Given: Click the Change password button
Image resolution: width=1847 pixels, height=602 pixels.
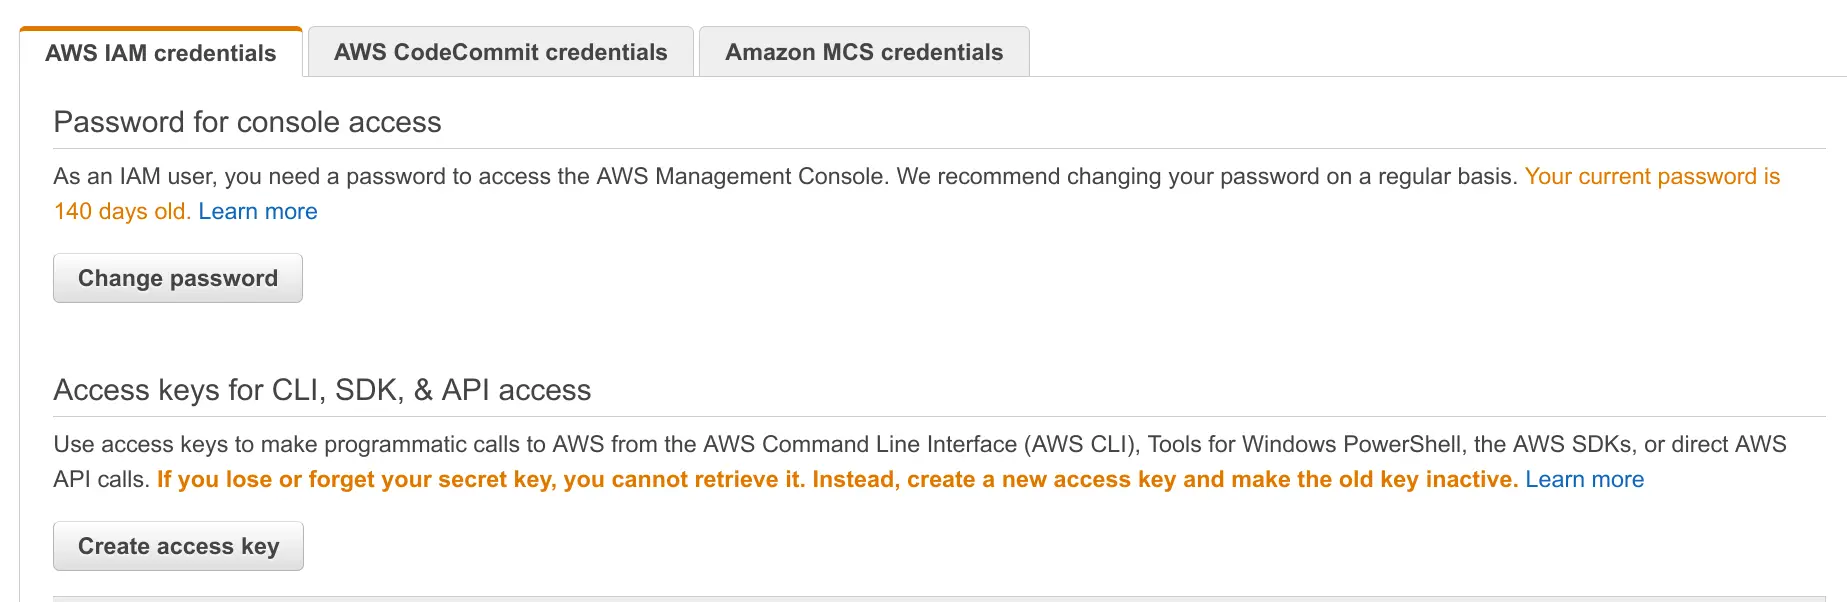Looking at the screenshot, I should 177,278.
